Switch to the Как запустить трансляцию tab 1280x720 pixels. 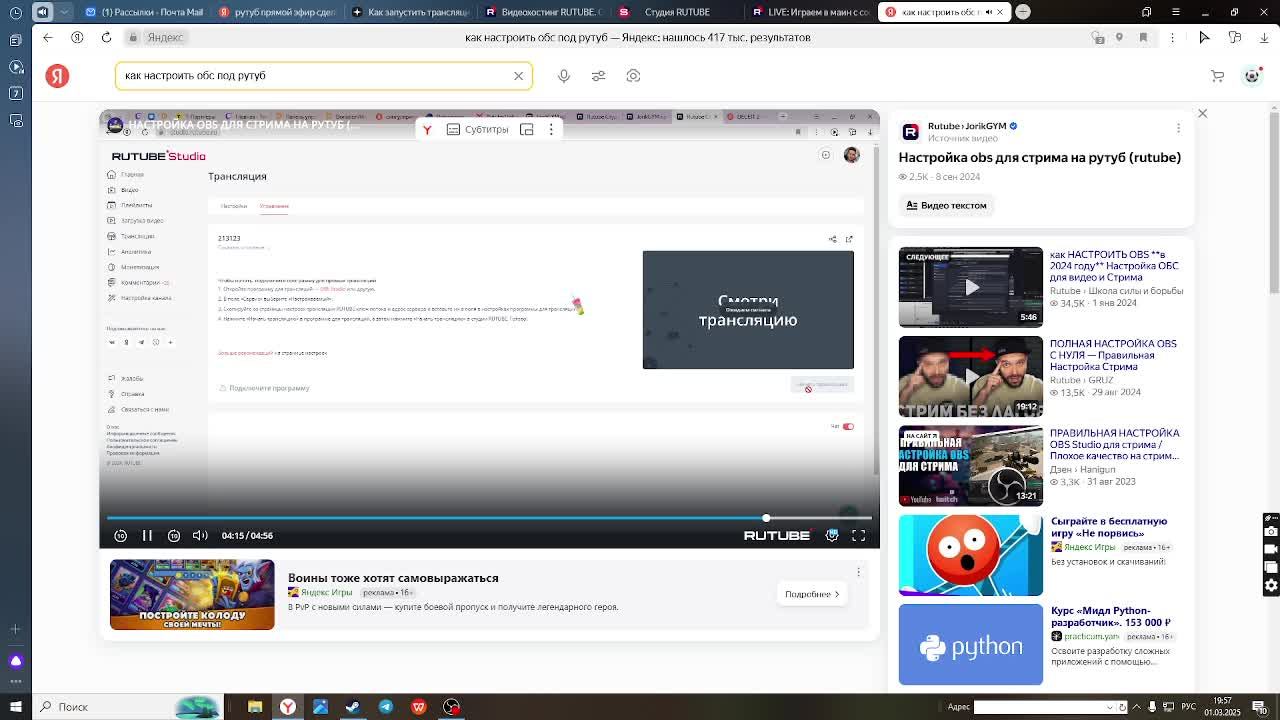pyautogui.click(x=411, y=12)
